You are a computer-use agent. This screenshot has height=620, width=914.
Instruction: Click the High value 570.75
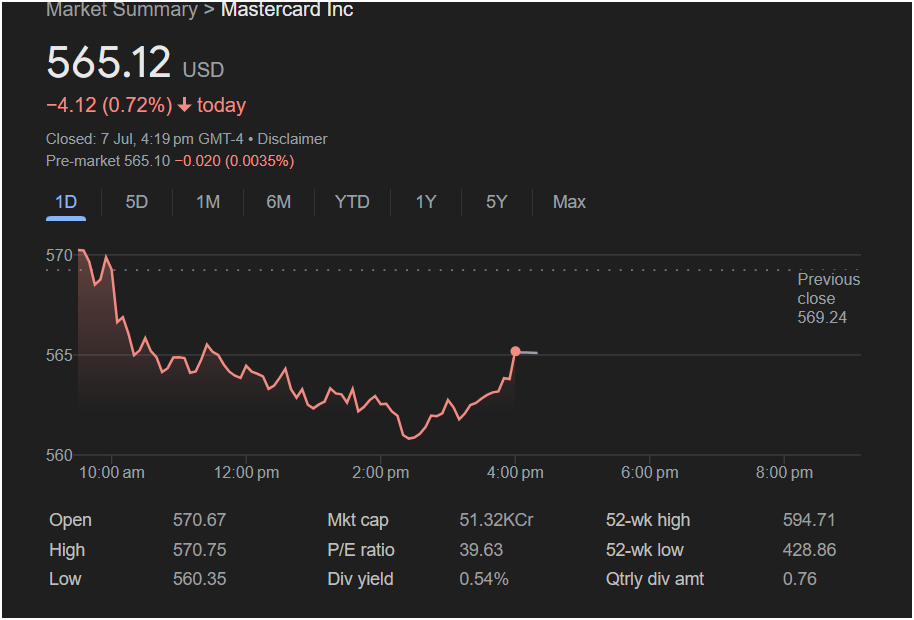pos(199,550)
